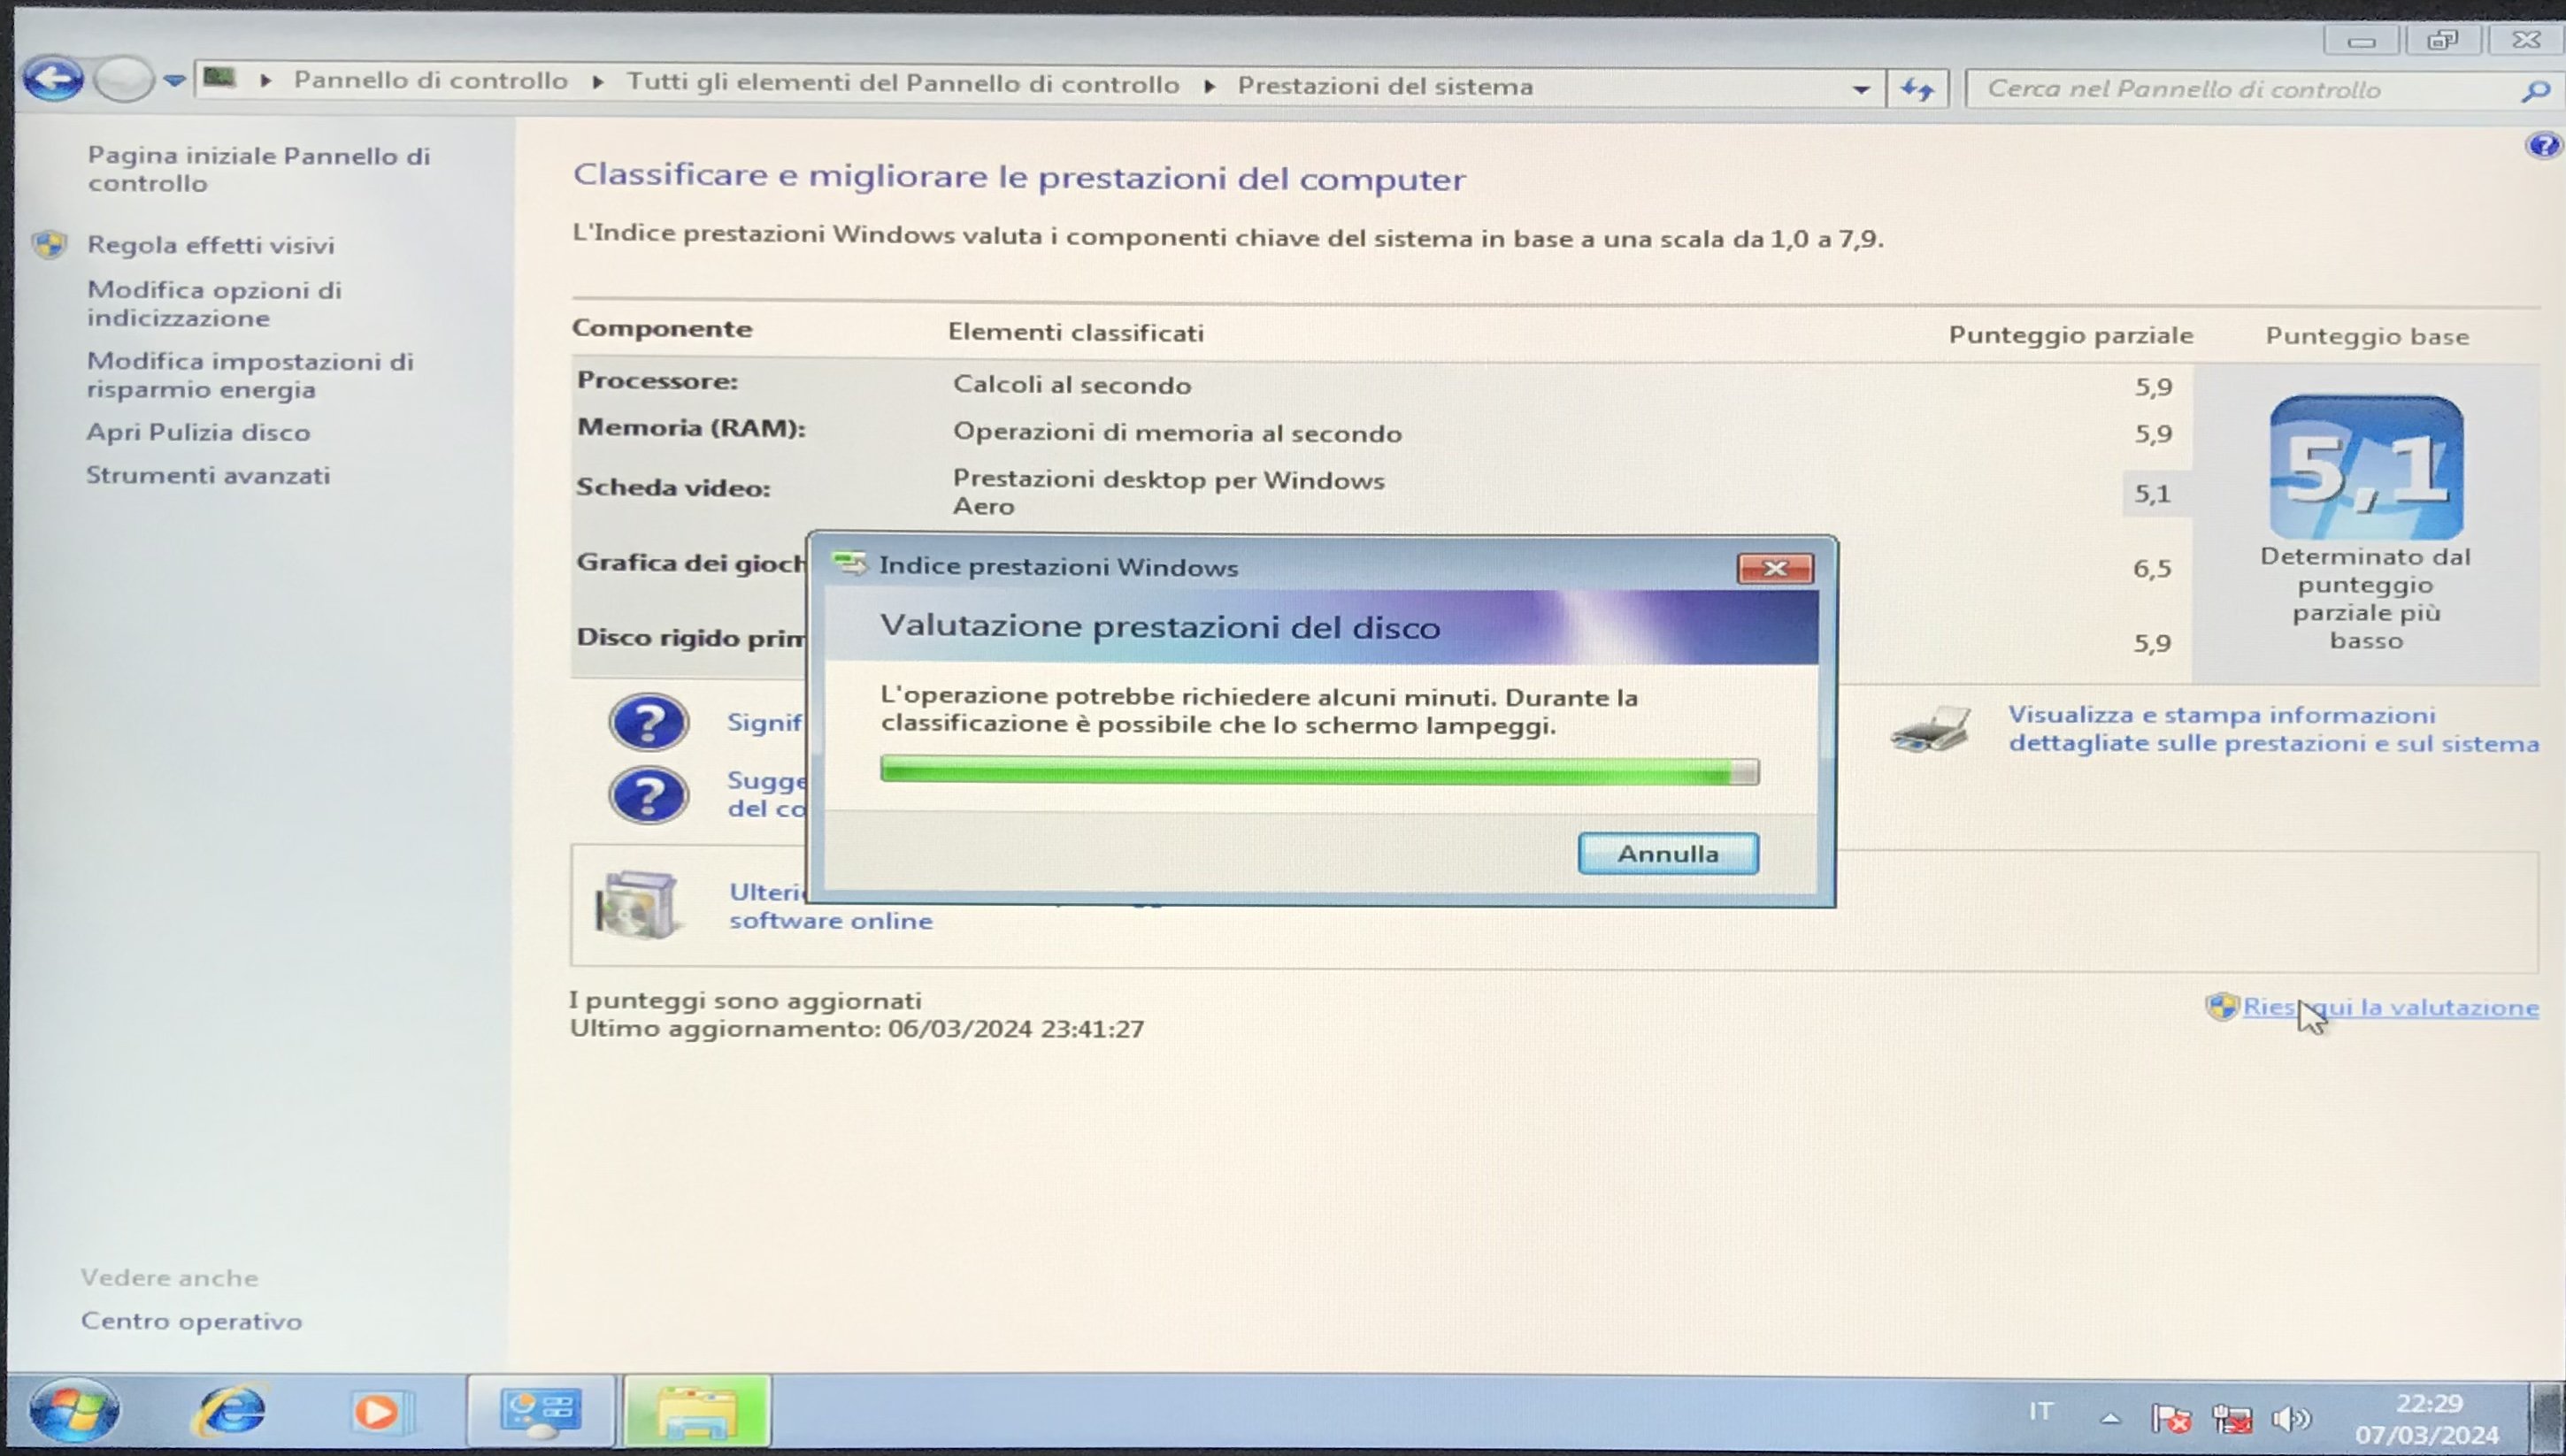This screenshot has height=1456, width=2566.
Task: Show hidden tray icons arrow
Action: [2110, 1418]
